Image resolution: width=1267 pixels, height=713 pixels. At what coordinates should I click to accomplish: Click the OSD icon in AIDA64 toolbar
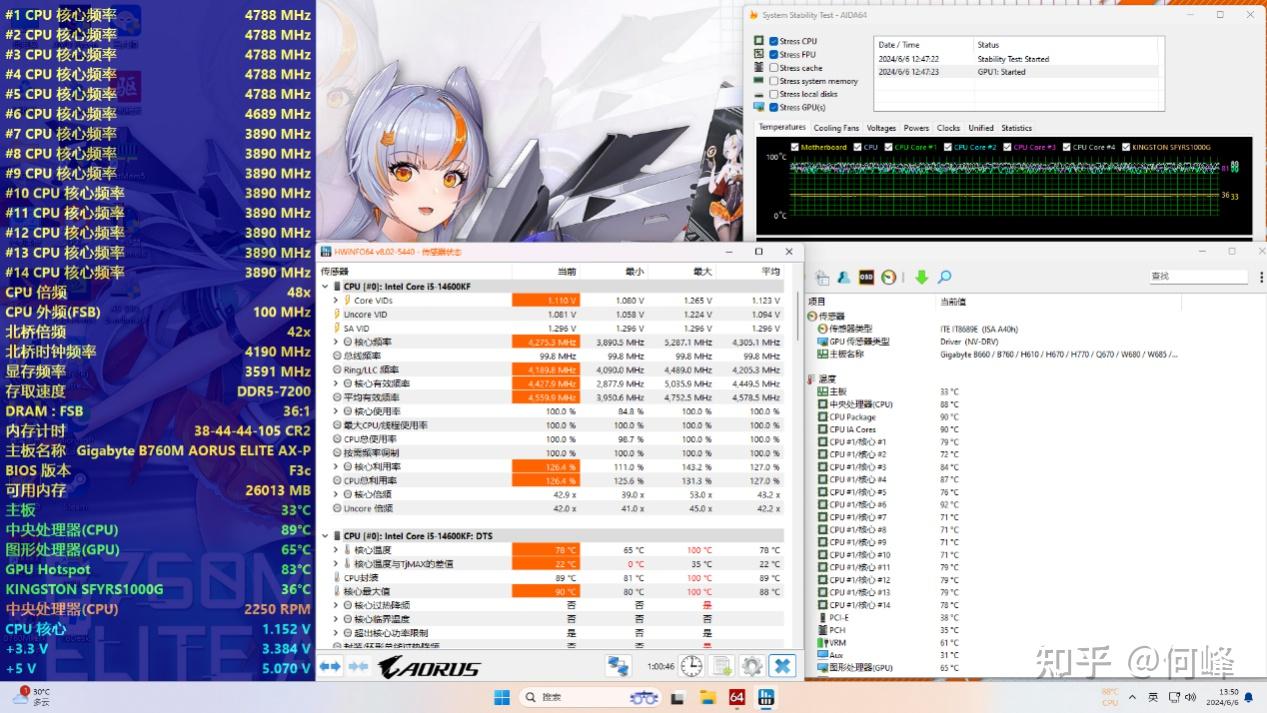(866, 277)
